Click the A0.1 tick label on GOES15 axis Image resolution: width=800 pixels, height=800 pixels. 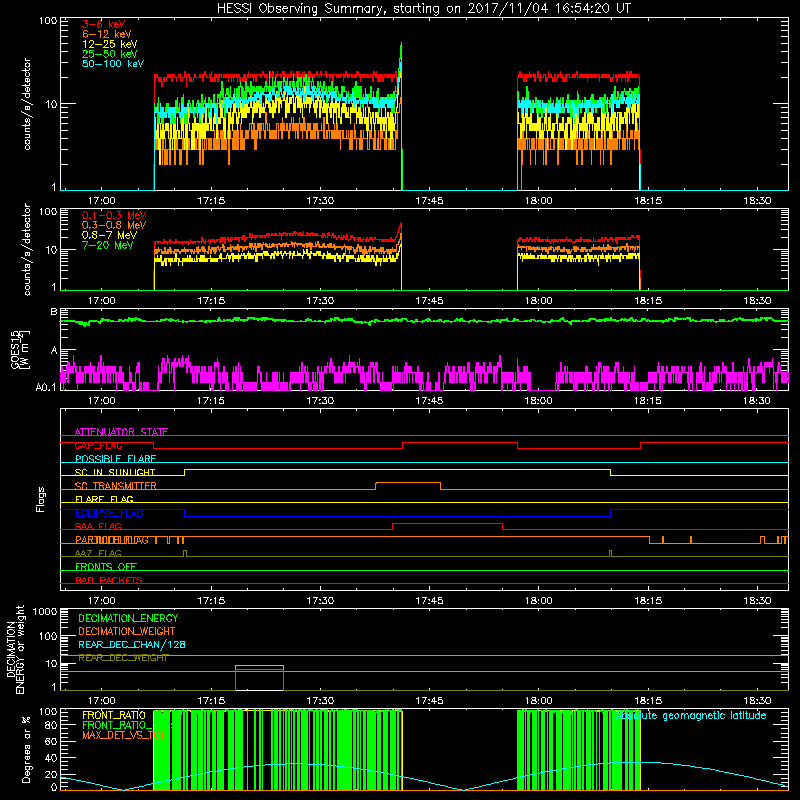click(46, 388)
